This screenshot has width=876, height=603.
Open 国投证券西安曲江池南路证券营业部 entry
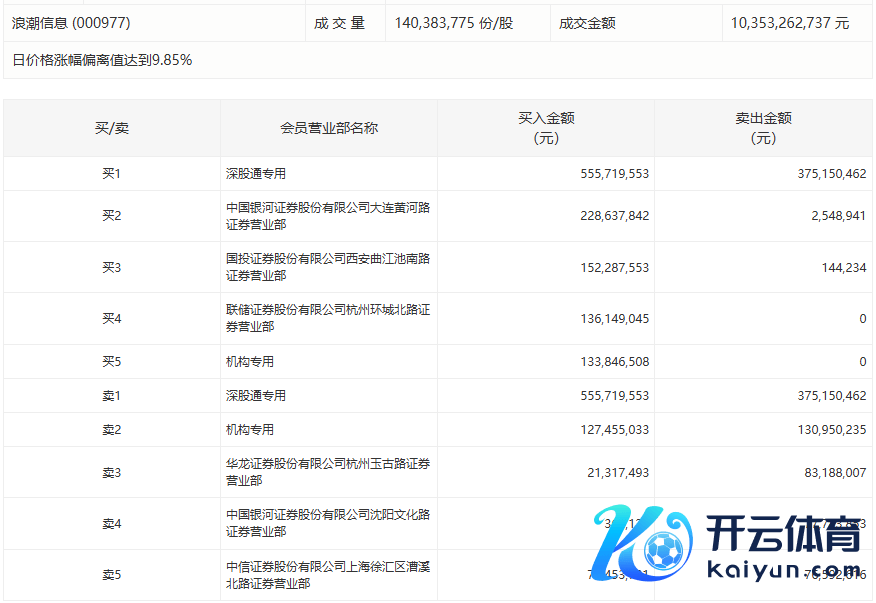pyautogui.click(x=328, y=267)
